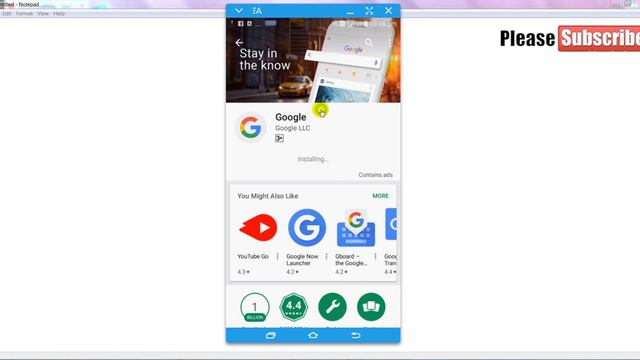Tap the Tools category wrench badge
This screenshot has width=640, height=360.
(332, 307)
